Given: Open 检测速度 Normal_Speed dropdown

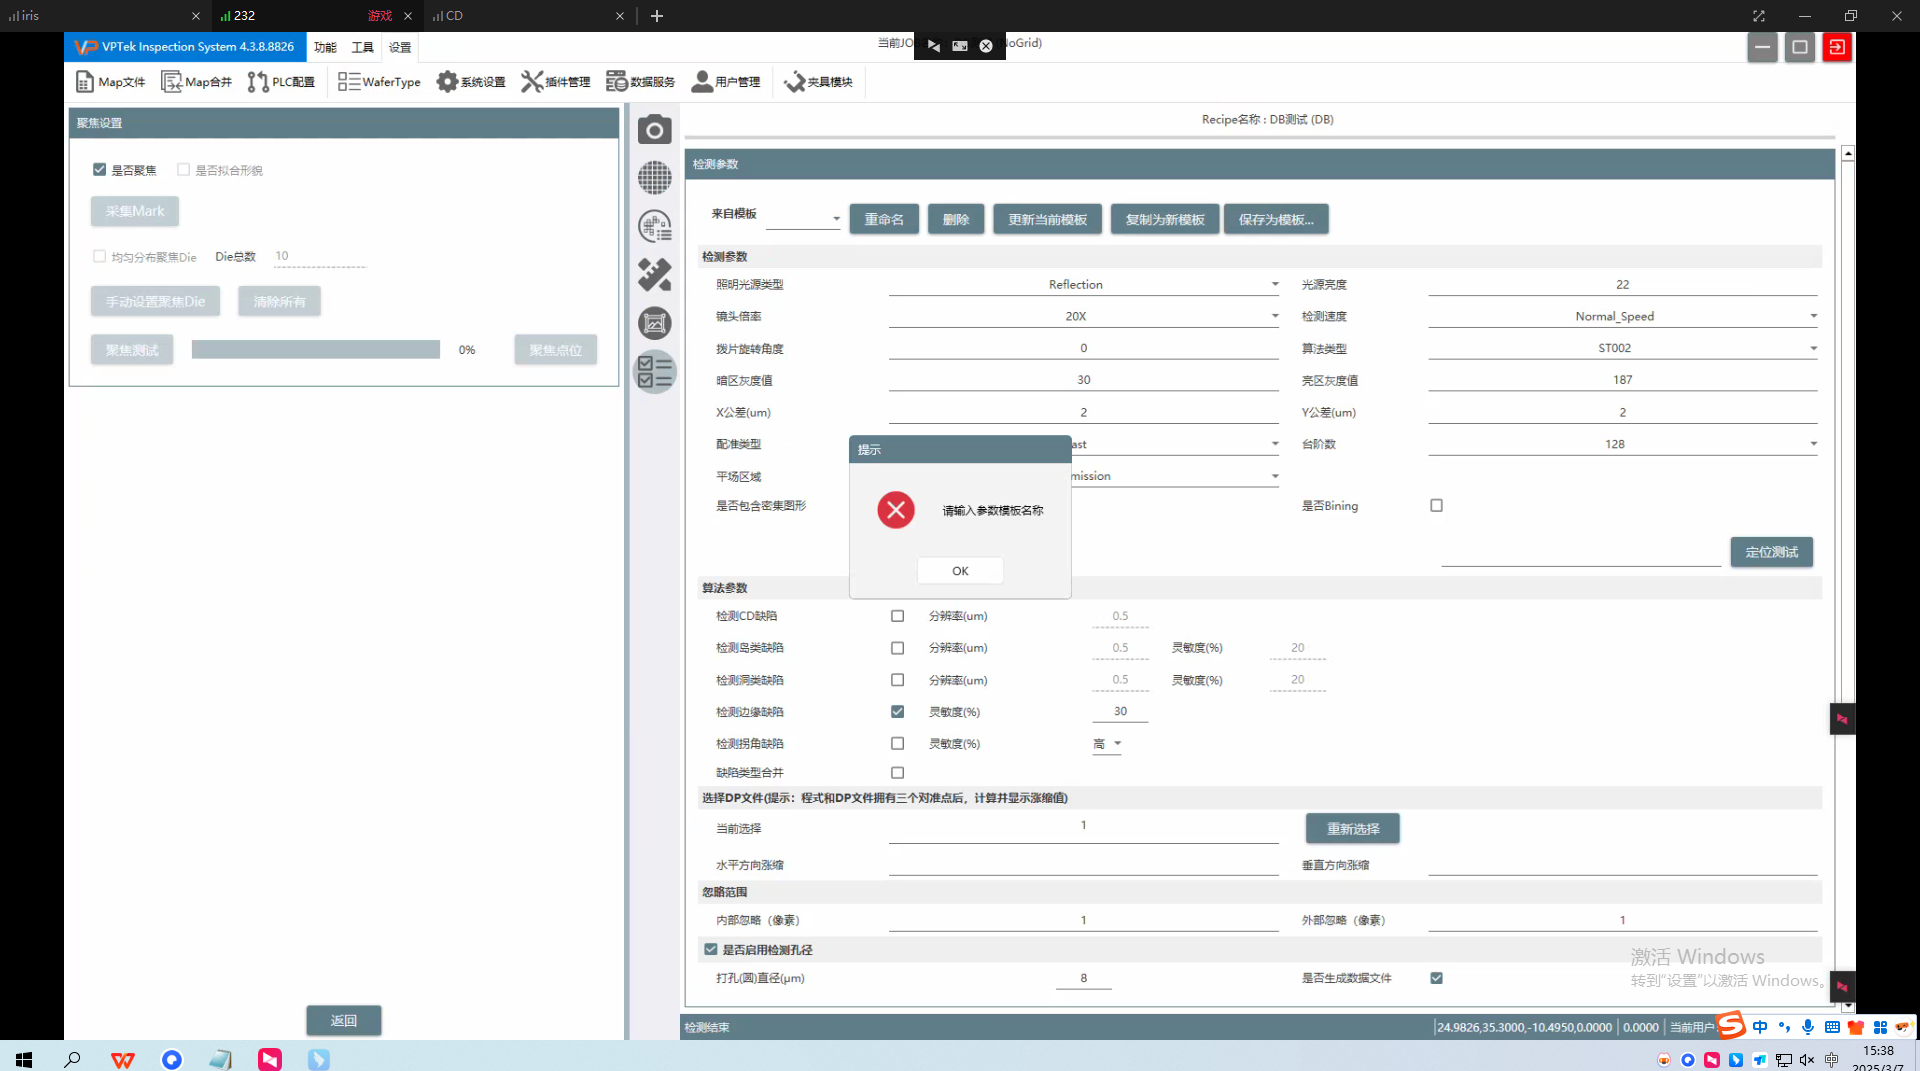Looking at the screenshot, I should [x=1812, y=317].
